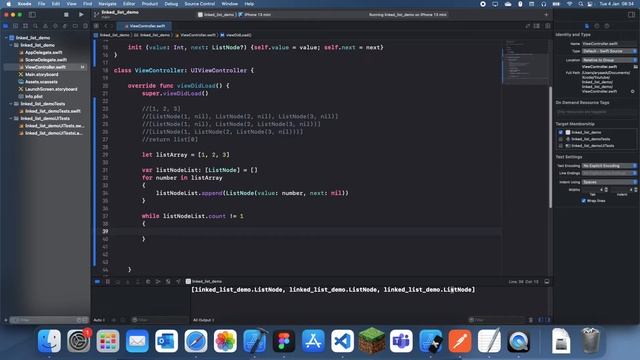
Task: Click the tab width stepper
Action: pos(606,189)
